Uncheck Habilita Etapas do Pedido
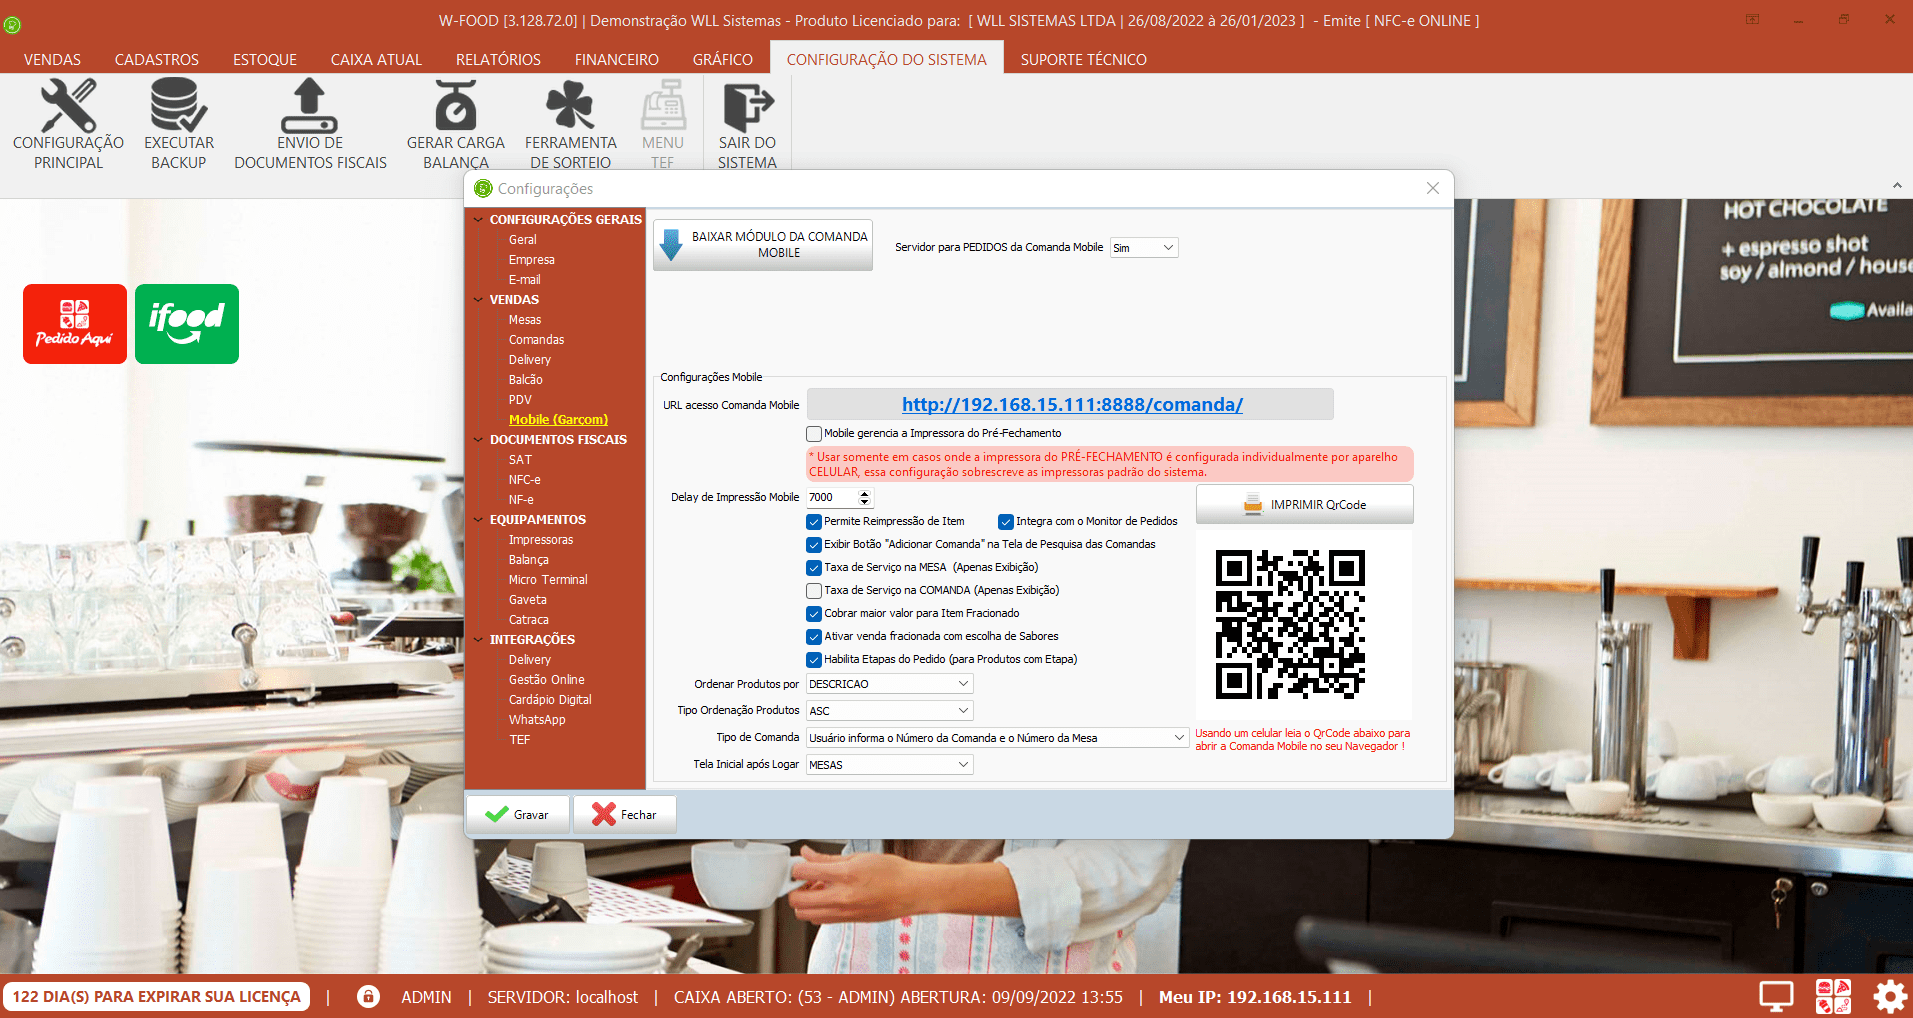 click(814, 660)
